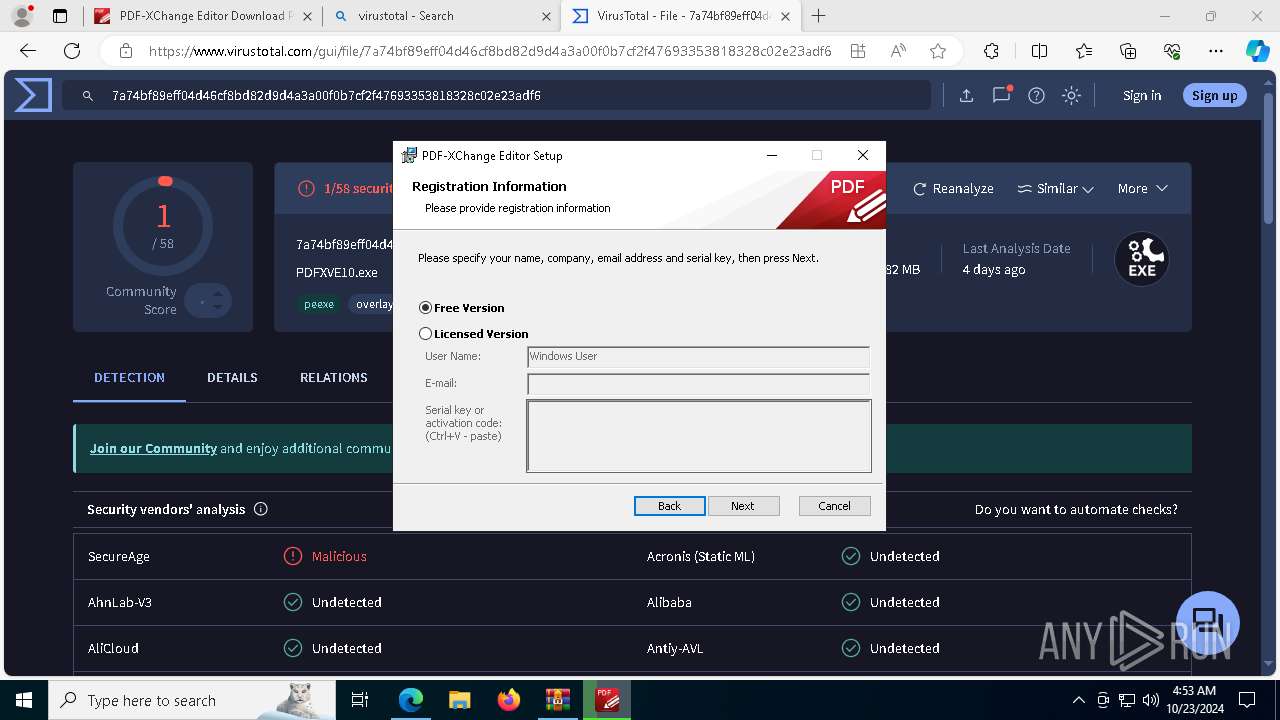This screenshot has width=1280, height=720.
Task: Open the Windows Start menu
Action: [23, 700]
